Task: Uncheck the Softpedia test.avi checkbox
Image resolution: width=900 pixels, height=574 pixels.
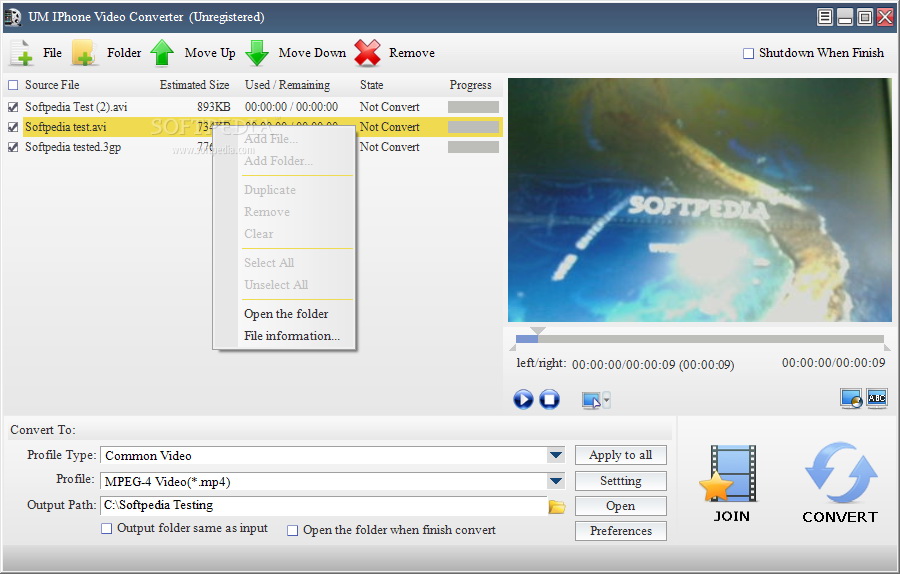Action: pos(13,127)
